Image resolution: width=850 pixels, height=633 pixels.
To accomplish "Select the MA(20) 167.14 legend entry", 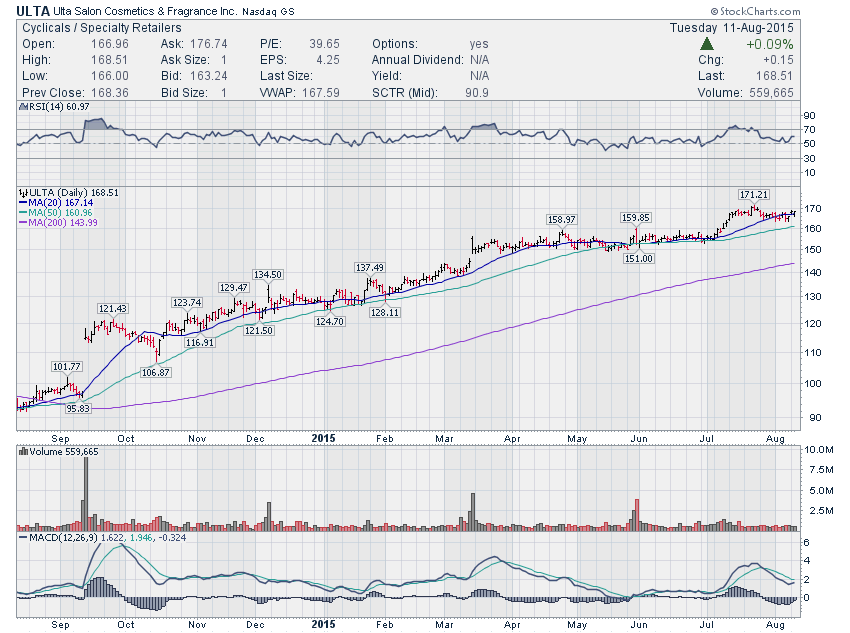I will (56, 203).
